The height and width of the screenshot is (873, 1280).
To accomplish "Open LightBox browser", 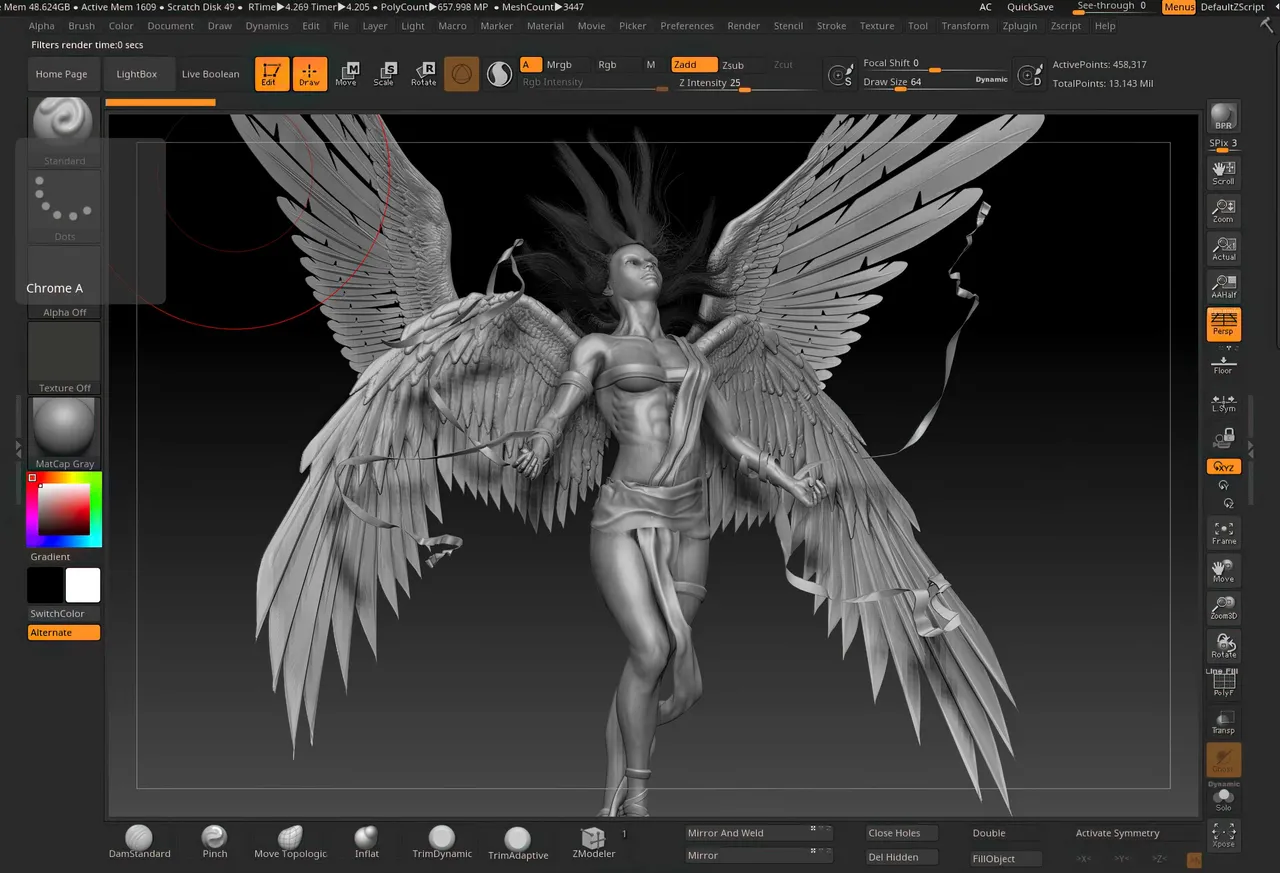I will click(136, 74).
